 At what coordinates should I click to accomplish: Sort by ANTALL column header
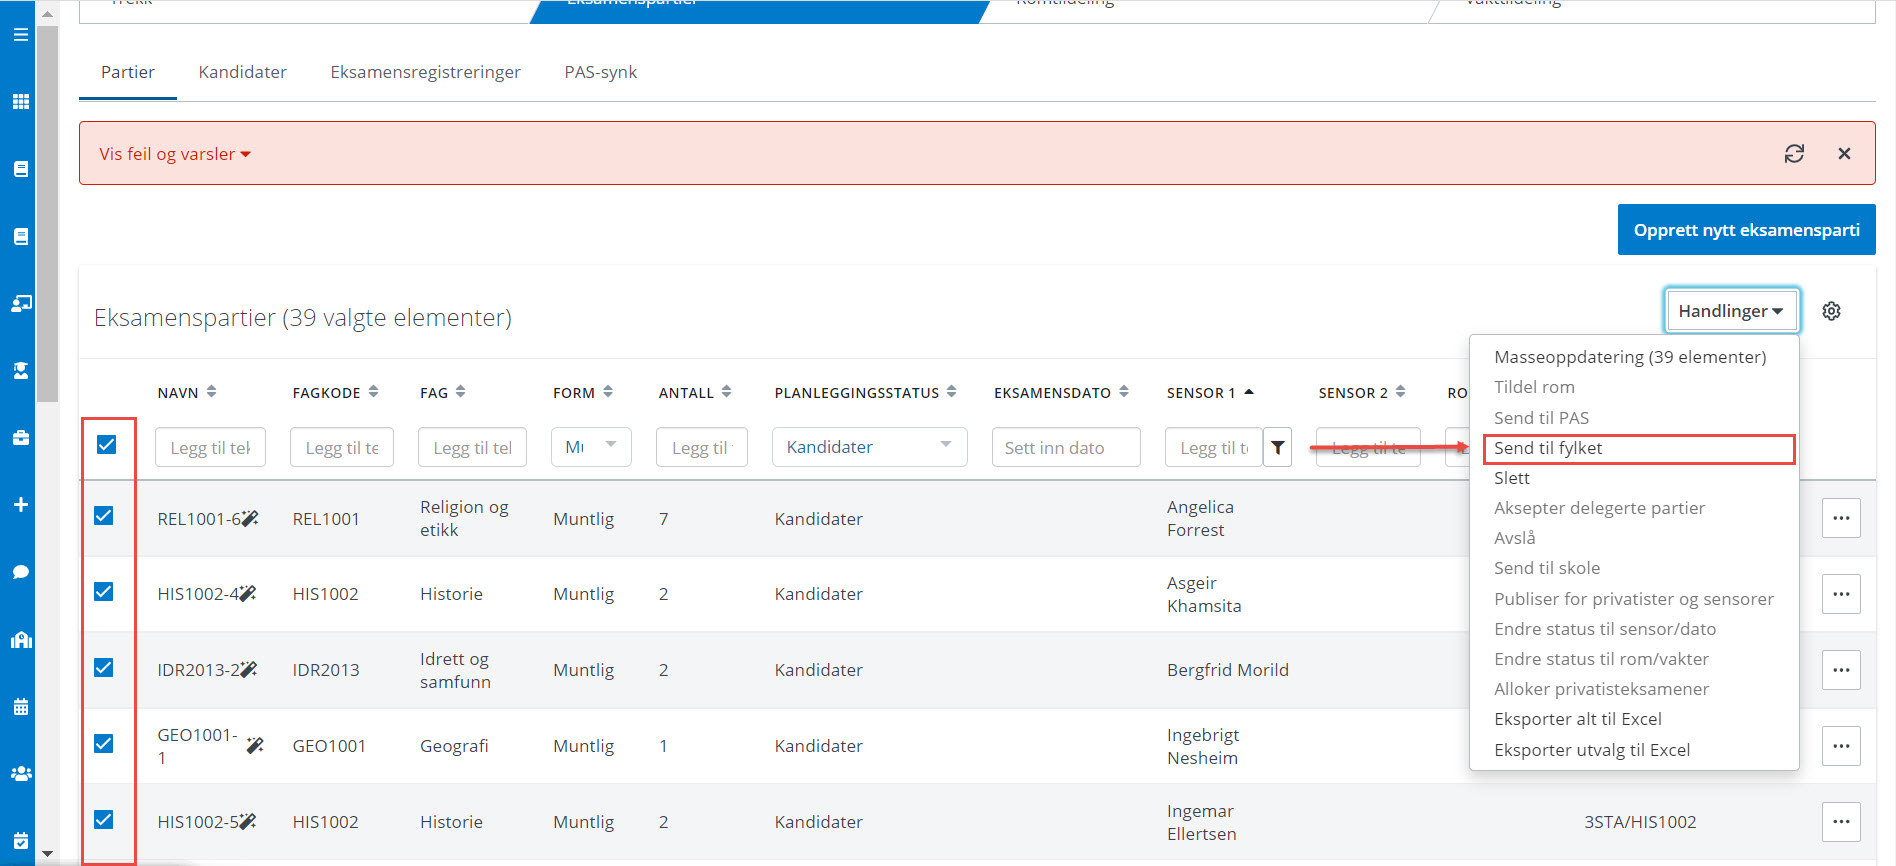(695, 393)
